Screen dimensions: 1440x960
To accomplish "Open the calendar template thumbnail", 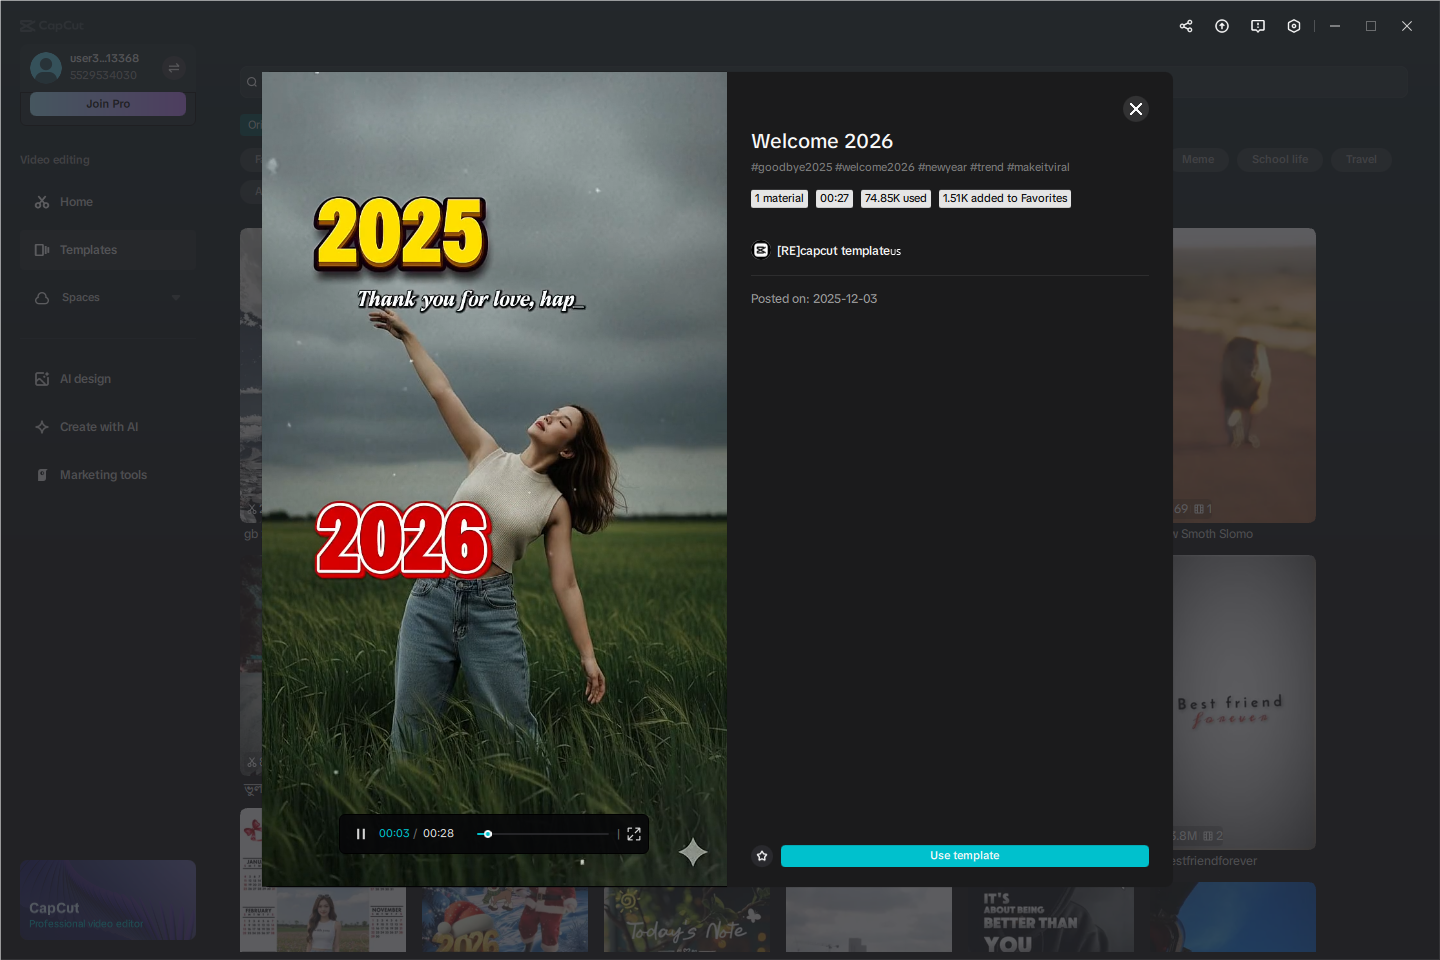I will click(323, 919).
